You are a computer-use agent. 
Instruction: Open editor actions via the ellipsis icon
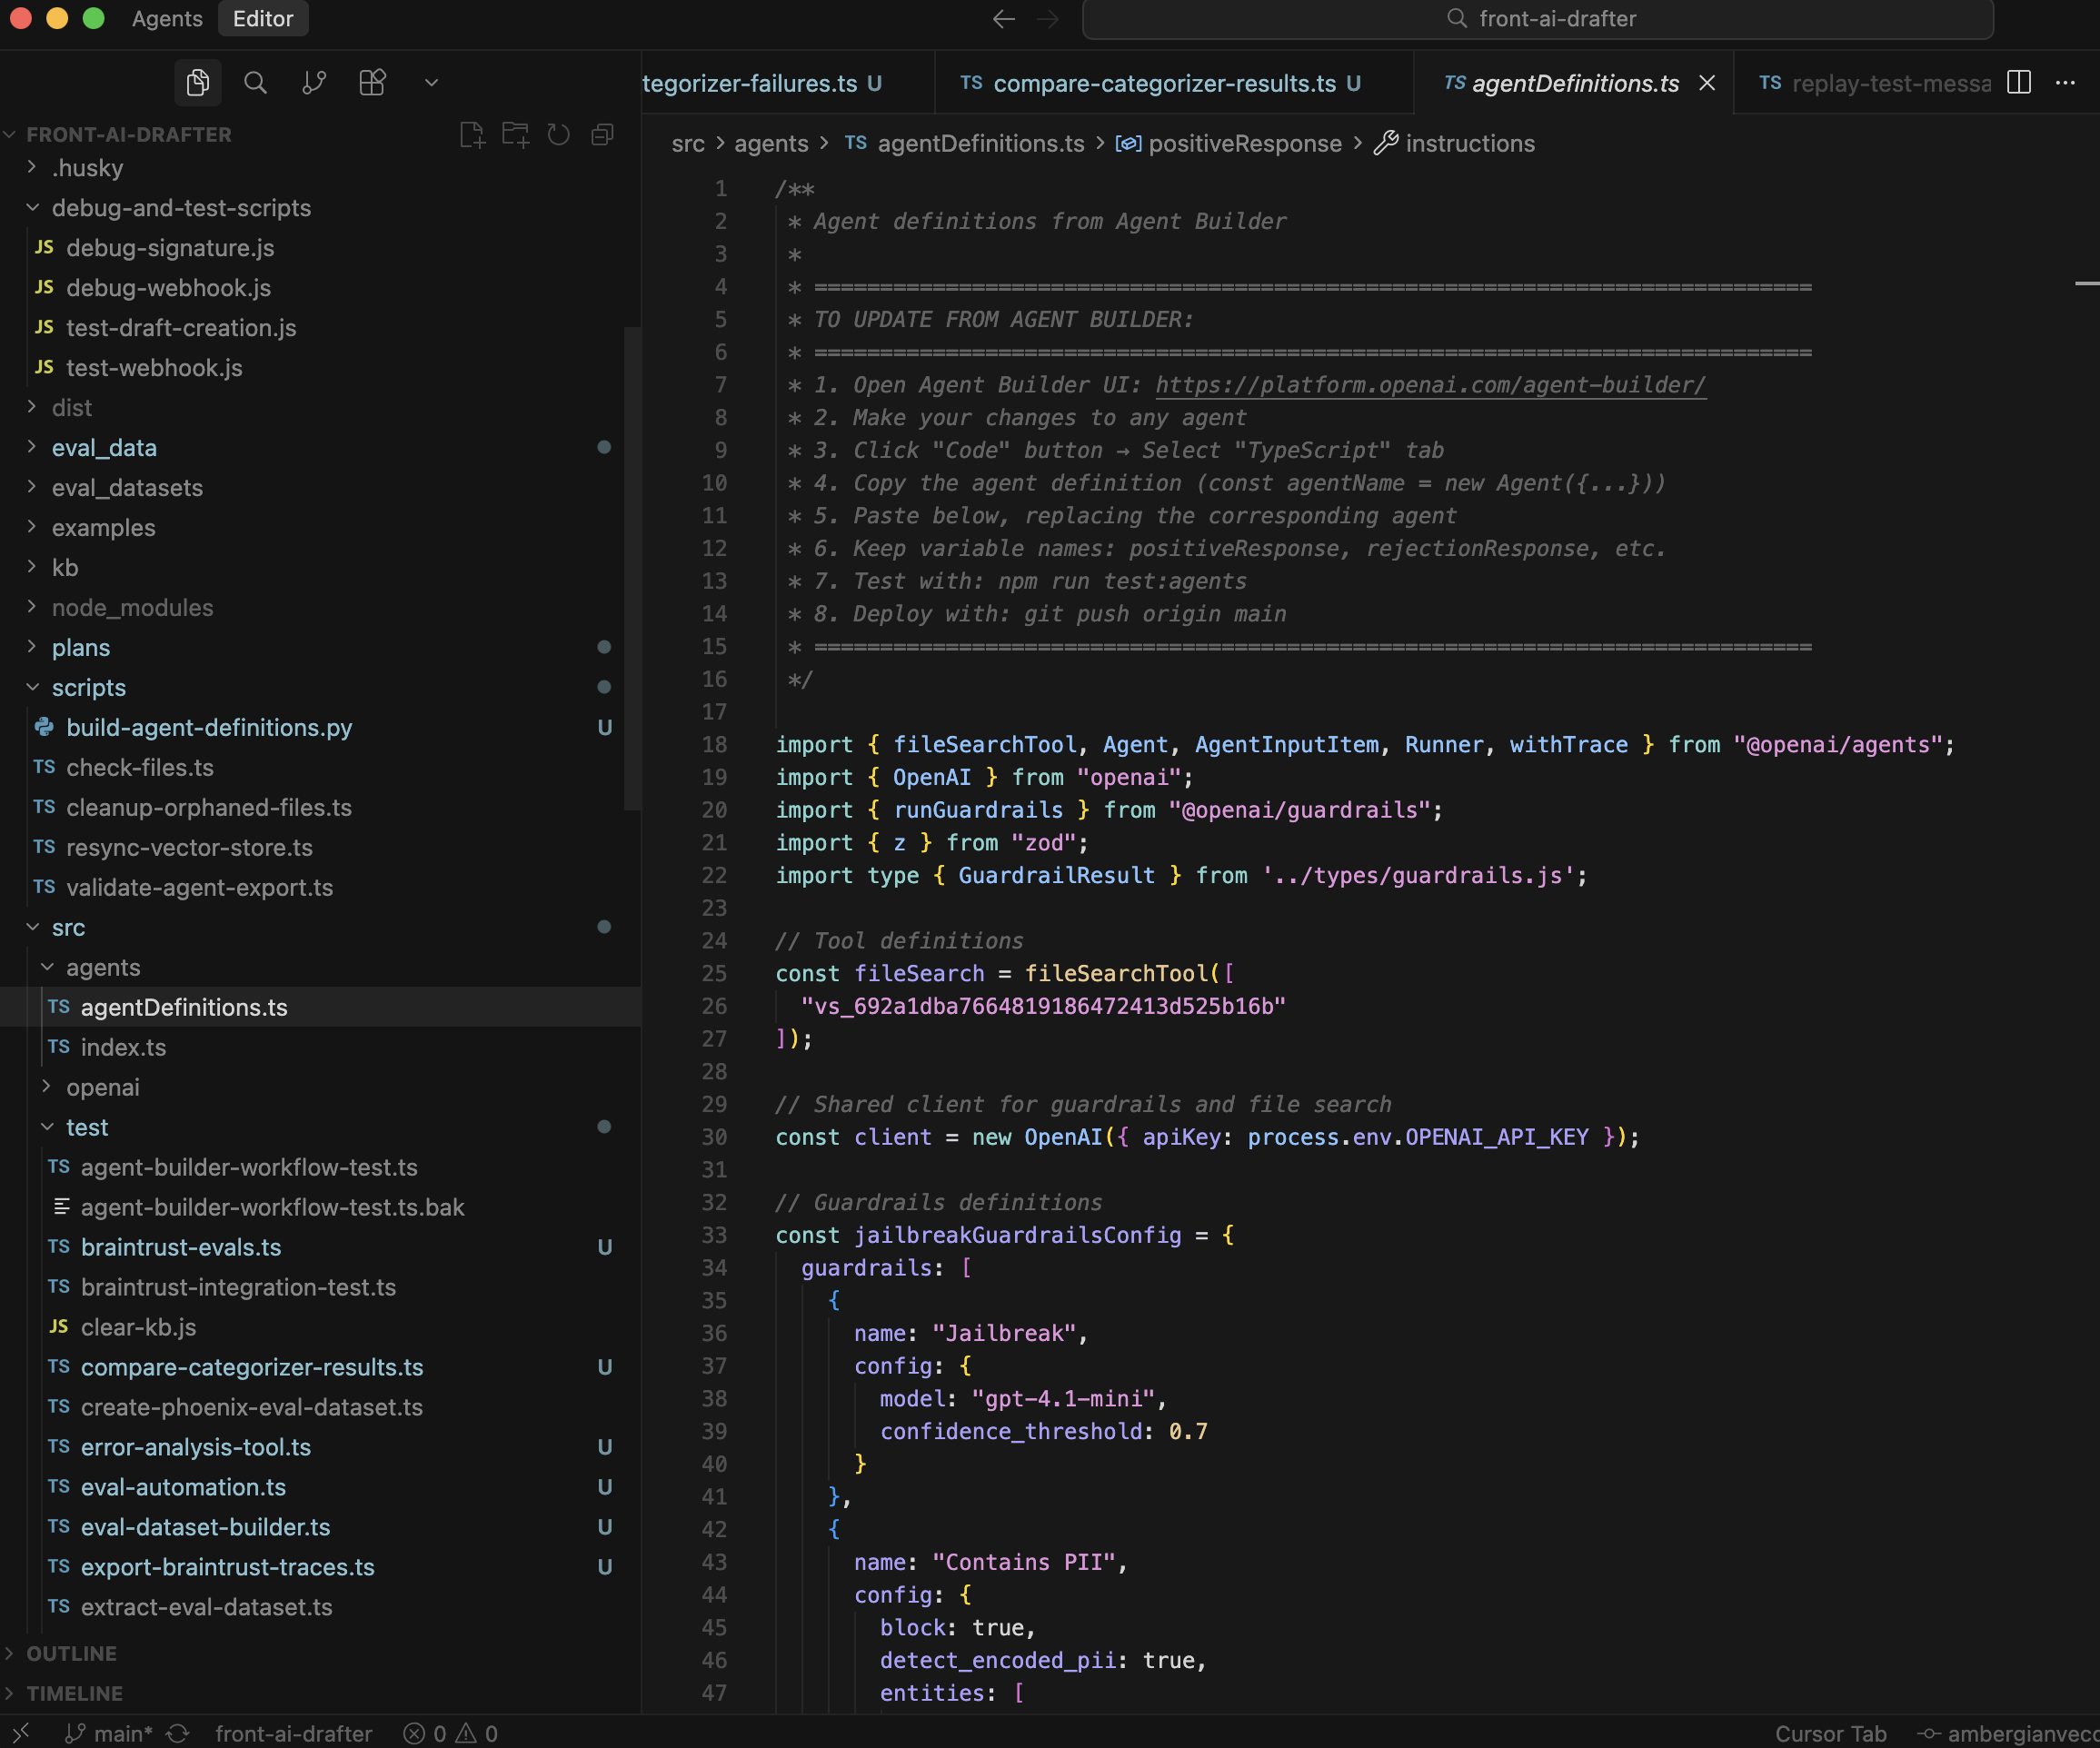tap(2065, 83)
